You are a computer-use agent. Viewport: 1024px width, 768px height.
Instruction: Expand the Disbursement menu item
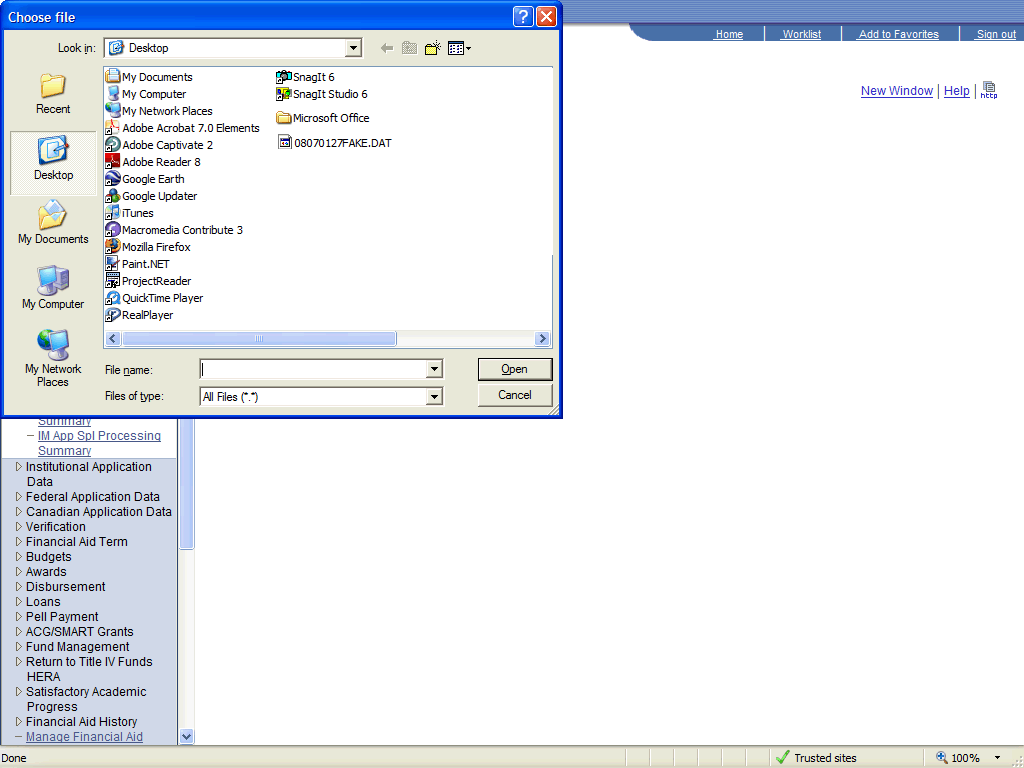pyautogui.click(x=60, y=586)
